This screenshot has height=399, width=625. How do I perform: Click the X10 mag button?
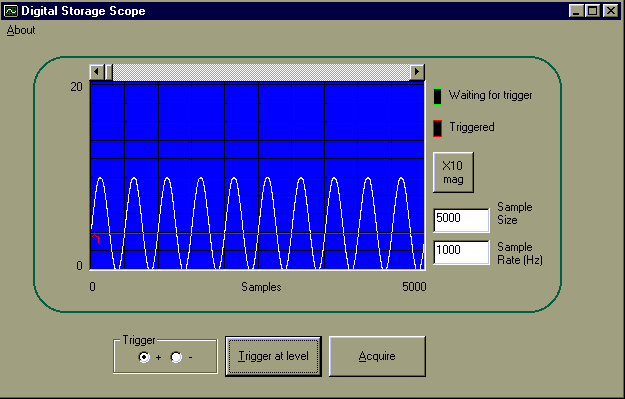453,172
